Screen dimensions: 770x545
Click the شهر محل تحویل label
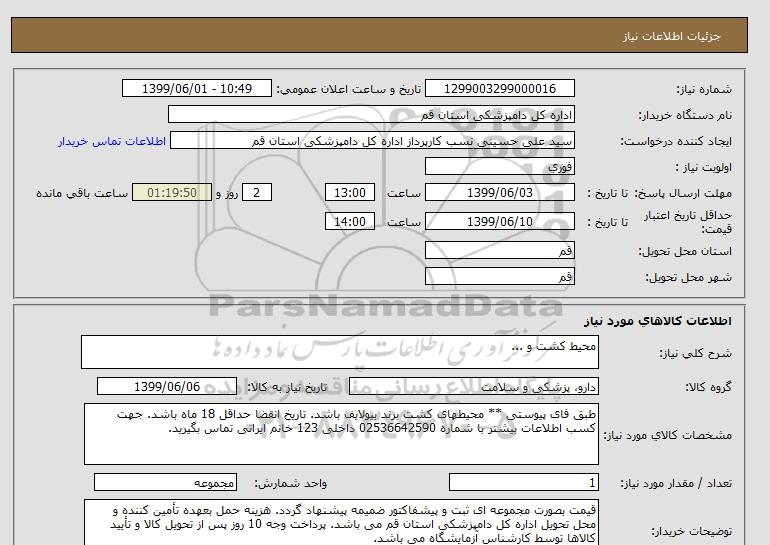click(688, 277)
